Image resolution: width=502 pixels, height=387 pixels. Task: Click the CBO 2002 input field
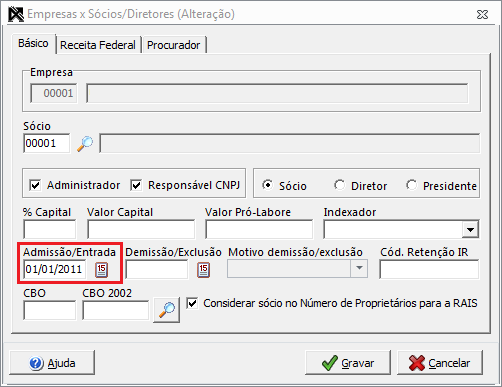[116, 310]
